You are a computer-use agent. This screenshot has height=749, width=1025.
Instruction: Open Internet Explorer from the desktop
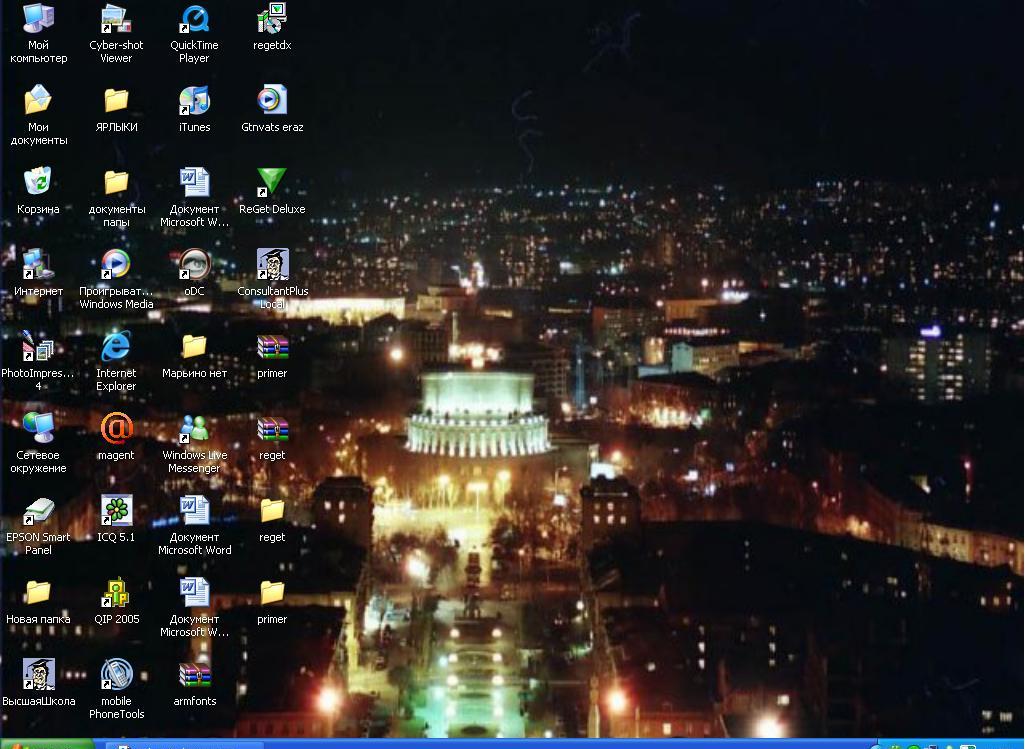click(x=116, y=347)
